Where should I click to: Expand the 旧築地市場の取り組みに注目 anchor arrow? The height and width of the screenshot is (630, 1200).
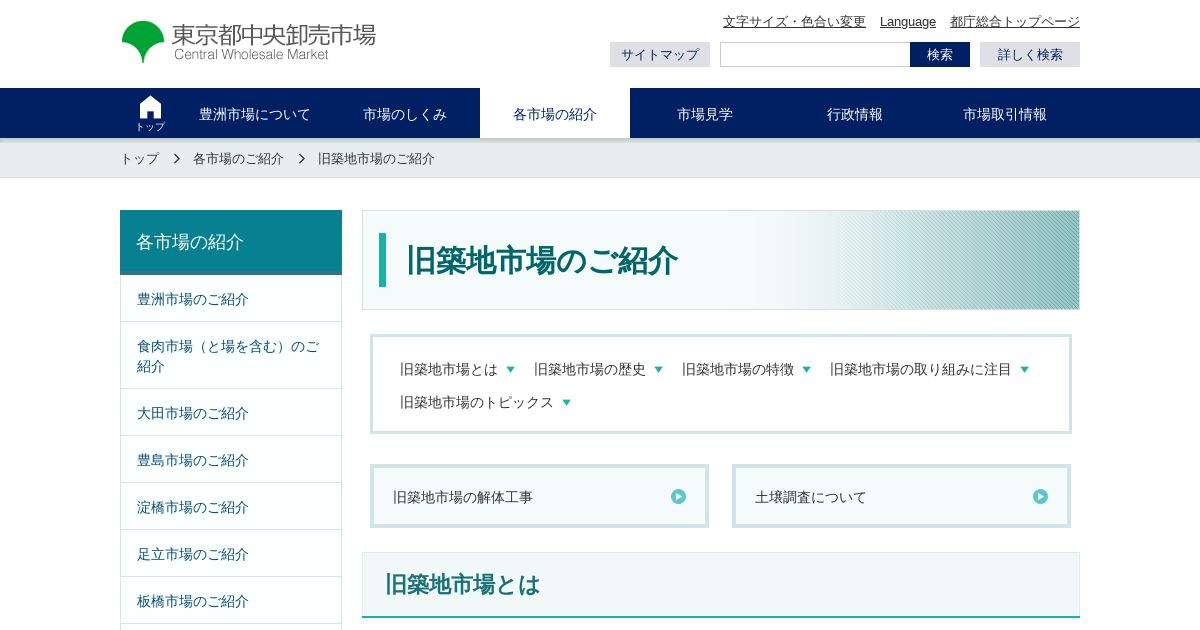click(1024, 369)
